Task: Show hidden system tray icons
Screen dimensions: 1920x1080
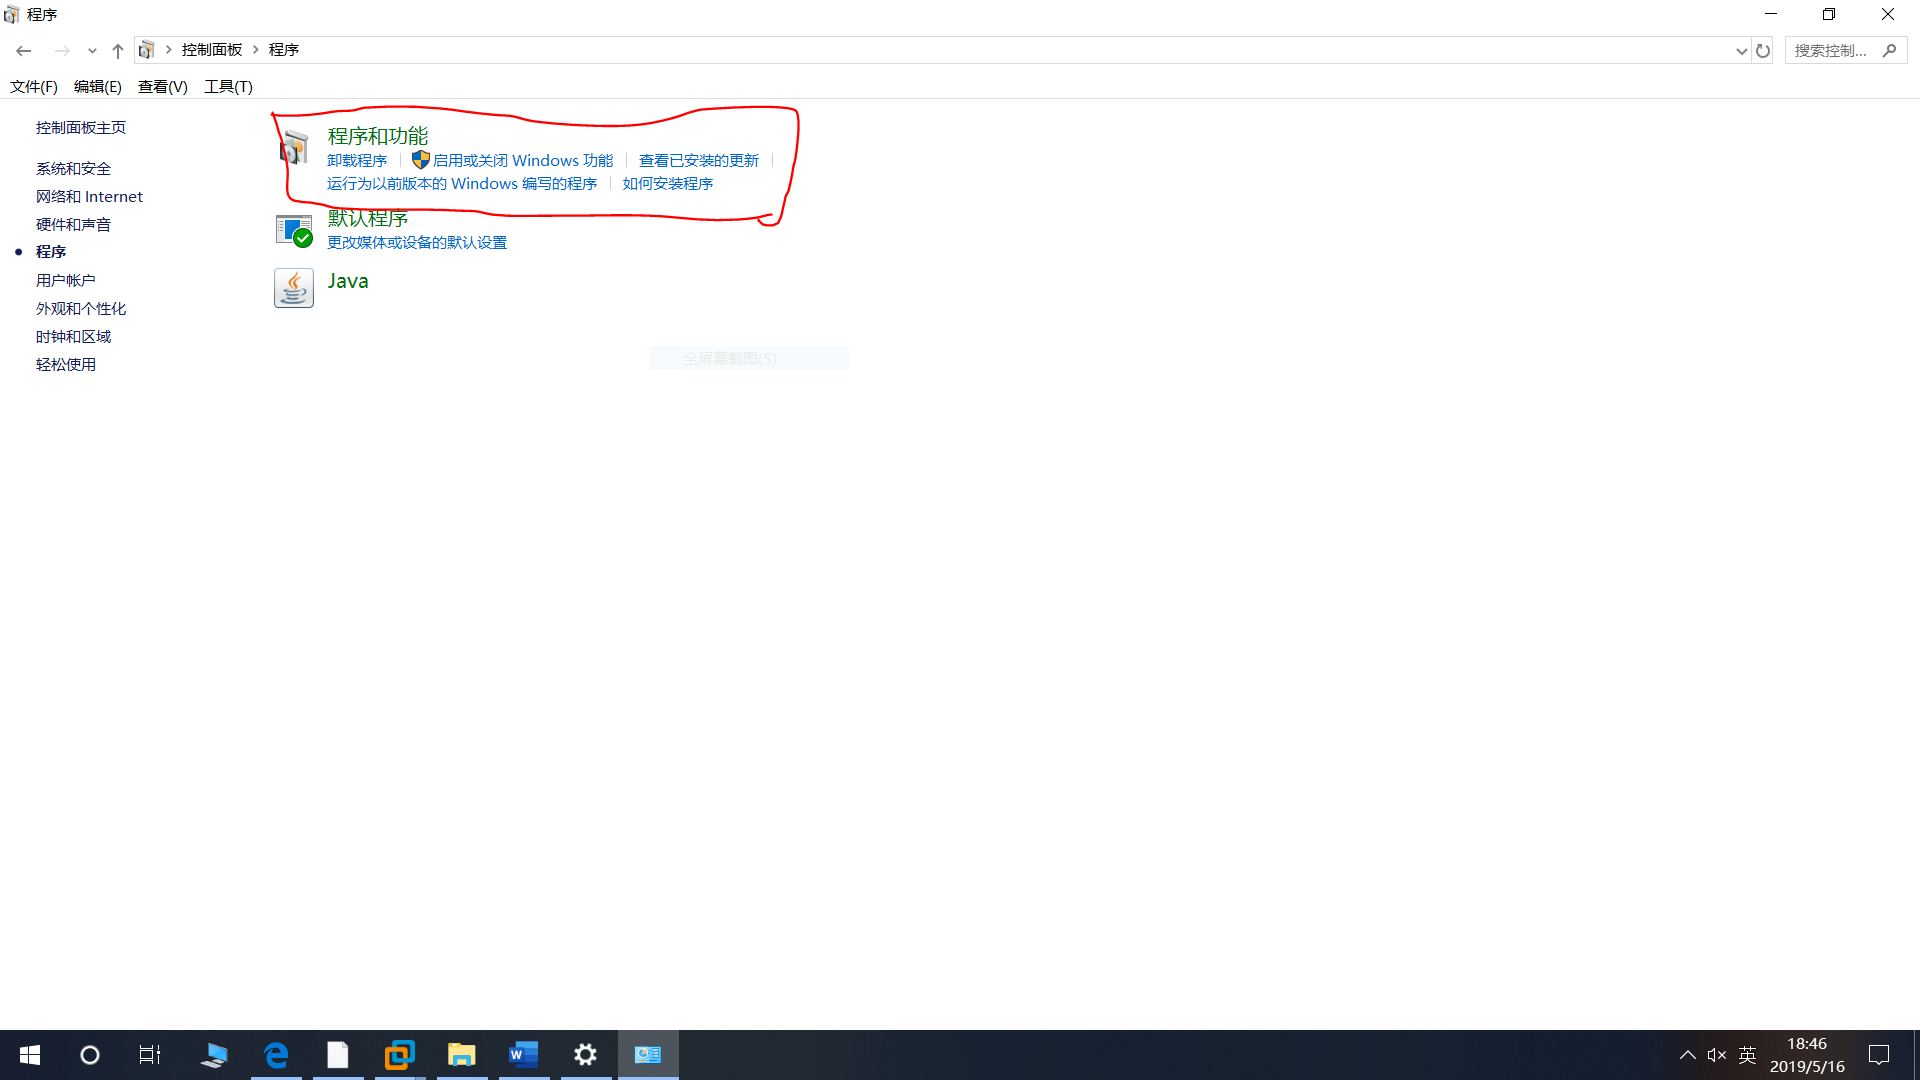Action: (x=1687, y=1055)
